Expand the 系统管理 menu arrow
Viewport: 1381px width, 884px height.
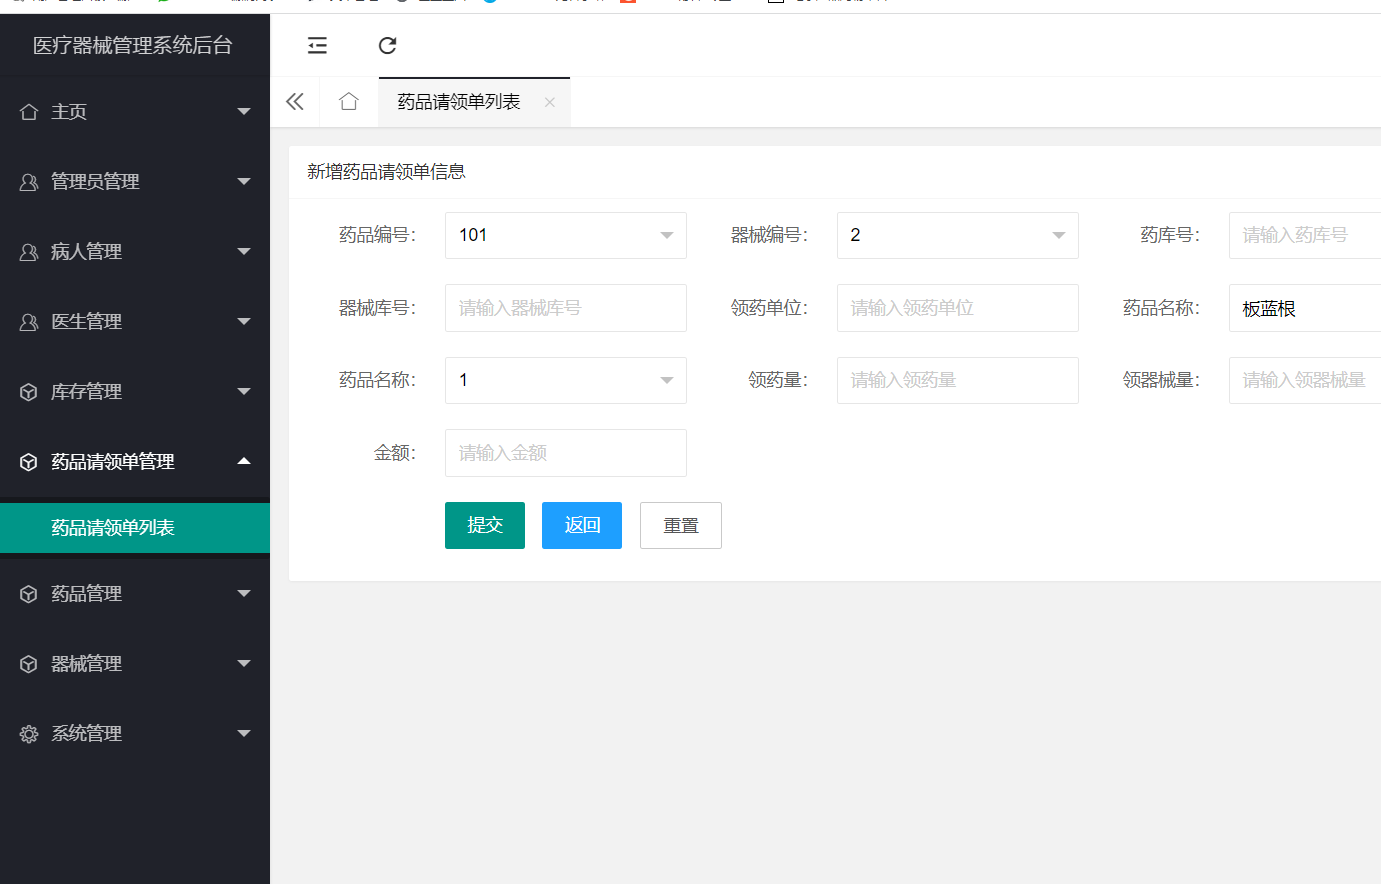[244, 734]
